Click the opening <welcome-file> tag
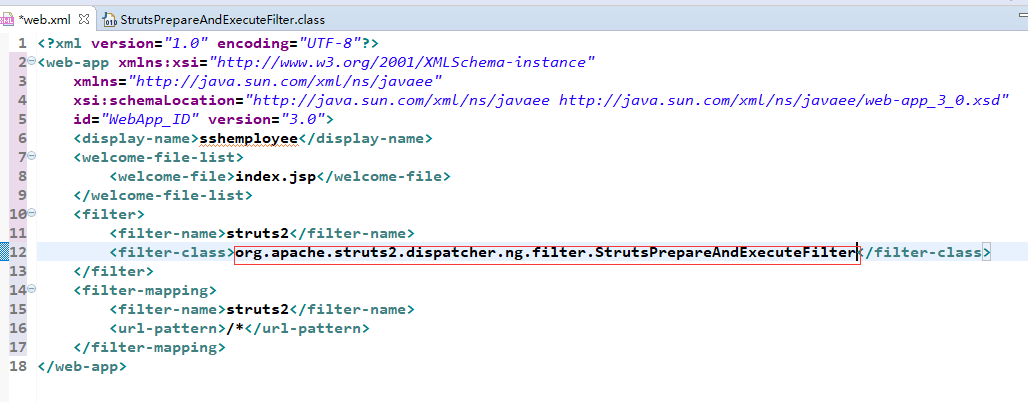 point(172,176)
